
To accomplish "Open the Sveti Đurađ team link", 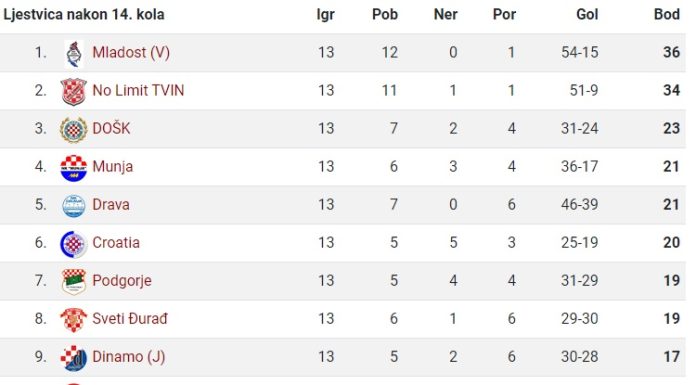I will [130, 318].
